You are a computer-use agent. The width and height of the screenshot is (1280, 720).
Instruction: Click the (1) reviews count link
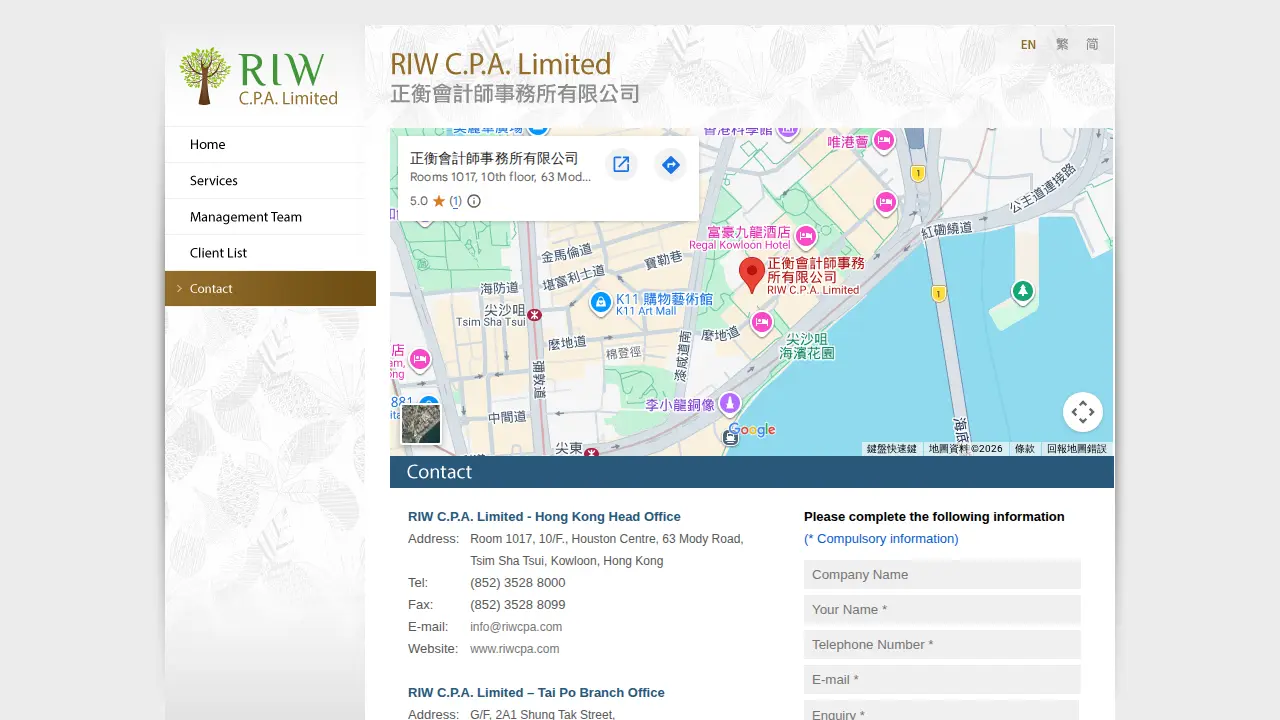point(455,201)
